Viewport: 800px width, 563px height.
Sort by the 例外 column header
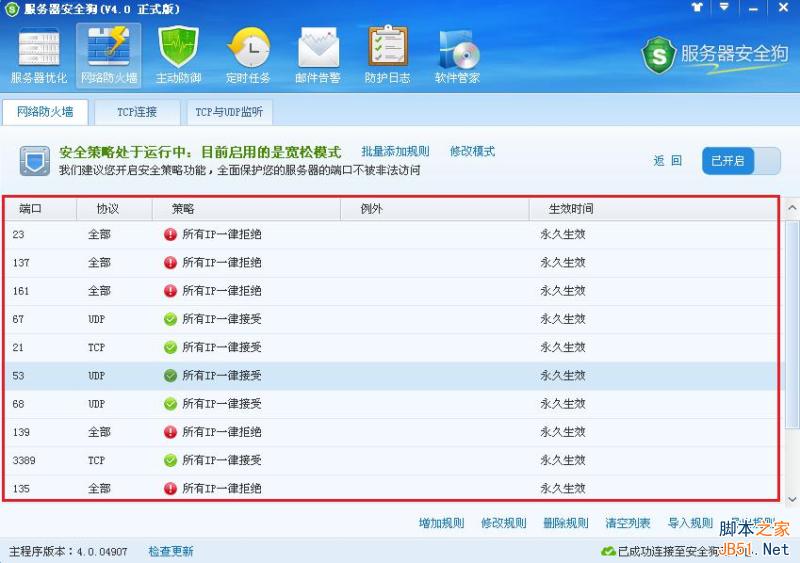pos(435,209)
